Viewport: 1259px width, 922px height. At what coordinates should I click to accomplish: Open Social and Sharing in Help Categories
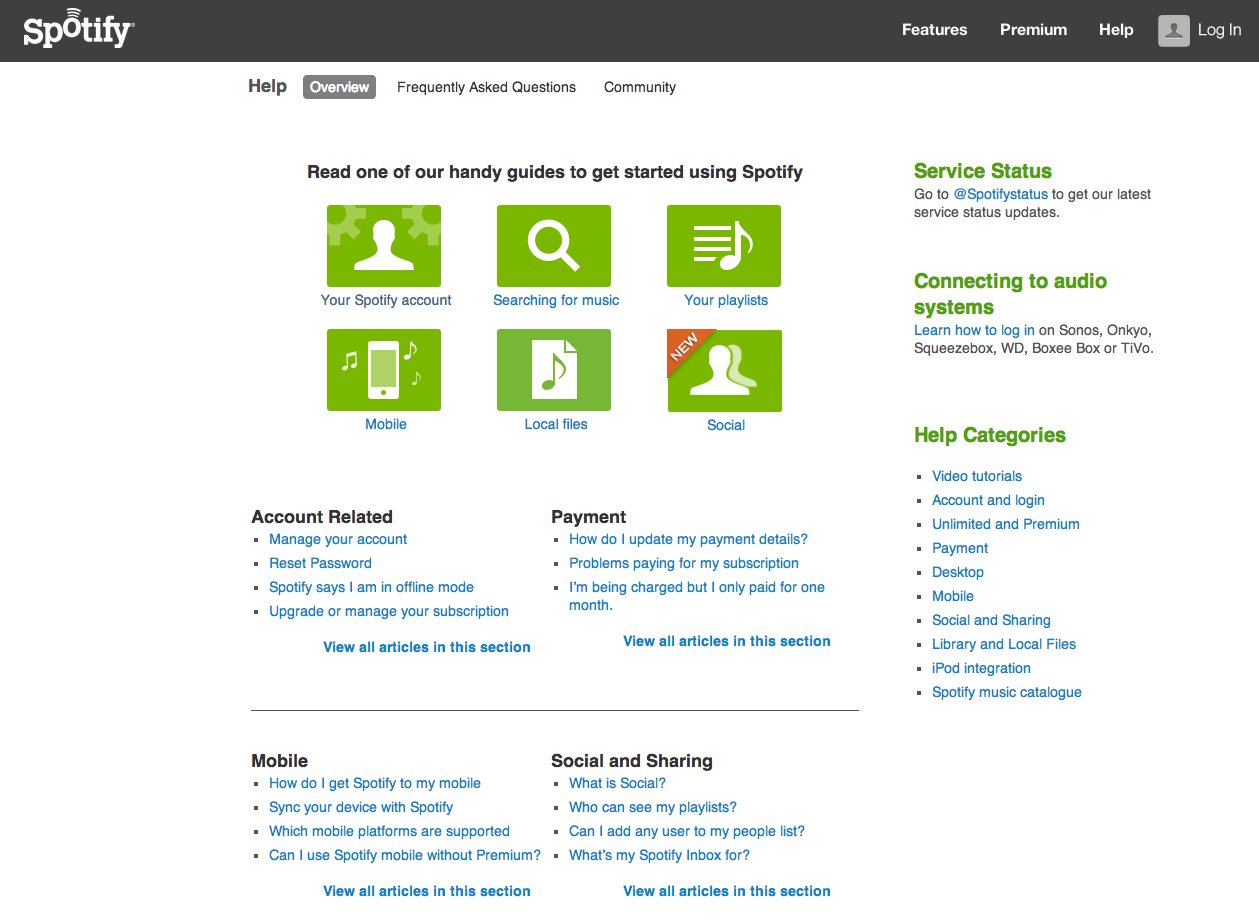pyautogui.click(x=991, y=620)
